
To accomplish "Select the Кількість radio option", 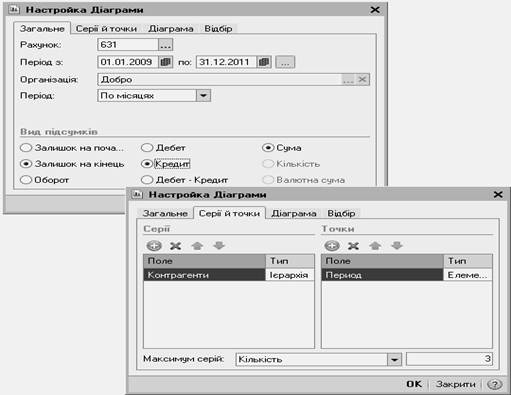I will [291, 164].
